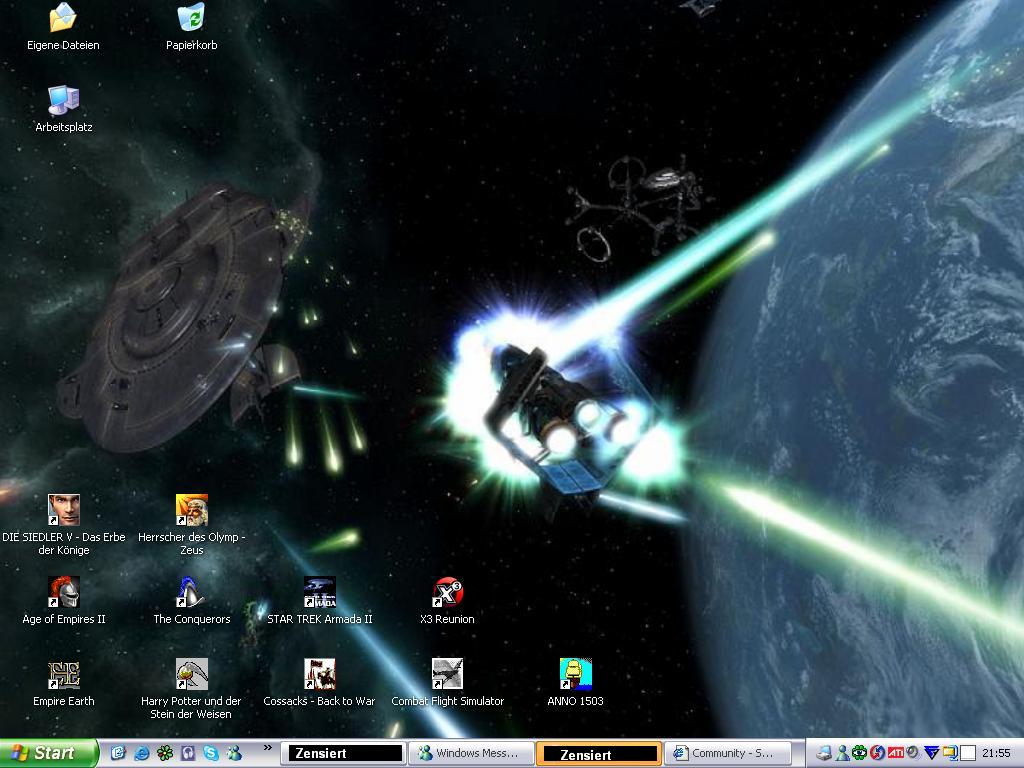1024x768 pixels.
Task: Launch the ANNO 1503 shortcut
Action: (x=575, y=674)
